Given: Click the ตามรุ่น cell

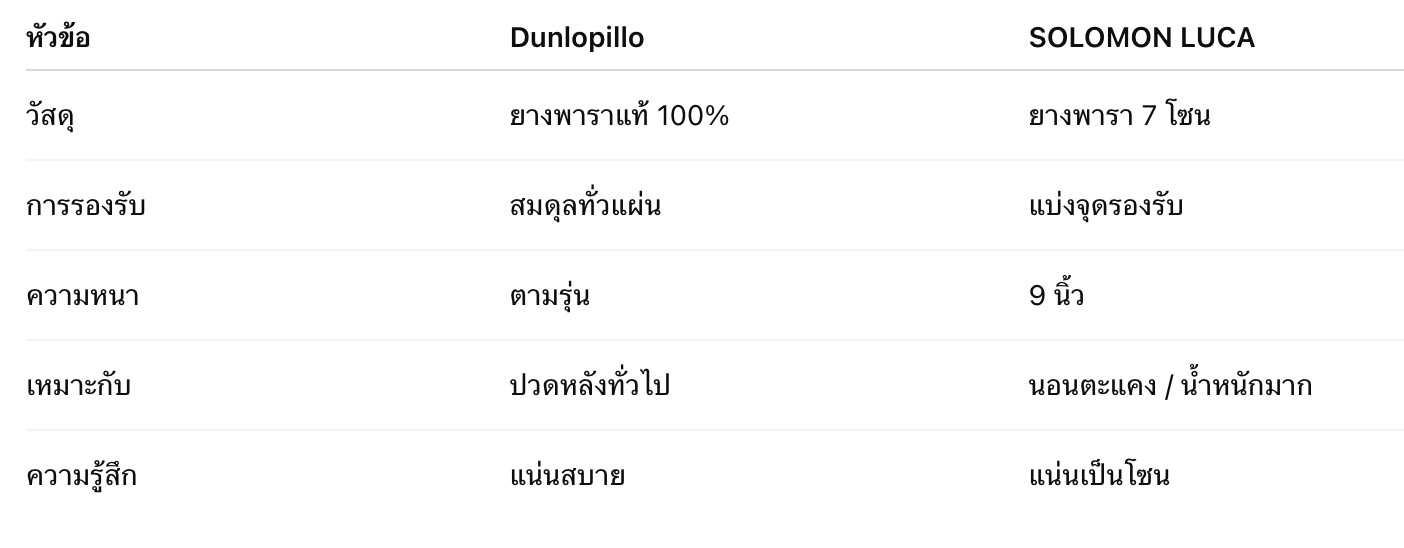Looking at the screenshot, I should coord(549,296).
